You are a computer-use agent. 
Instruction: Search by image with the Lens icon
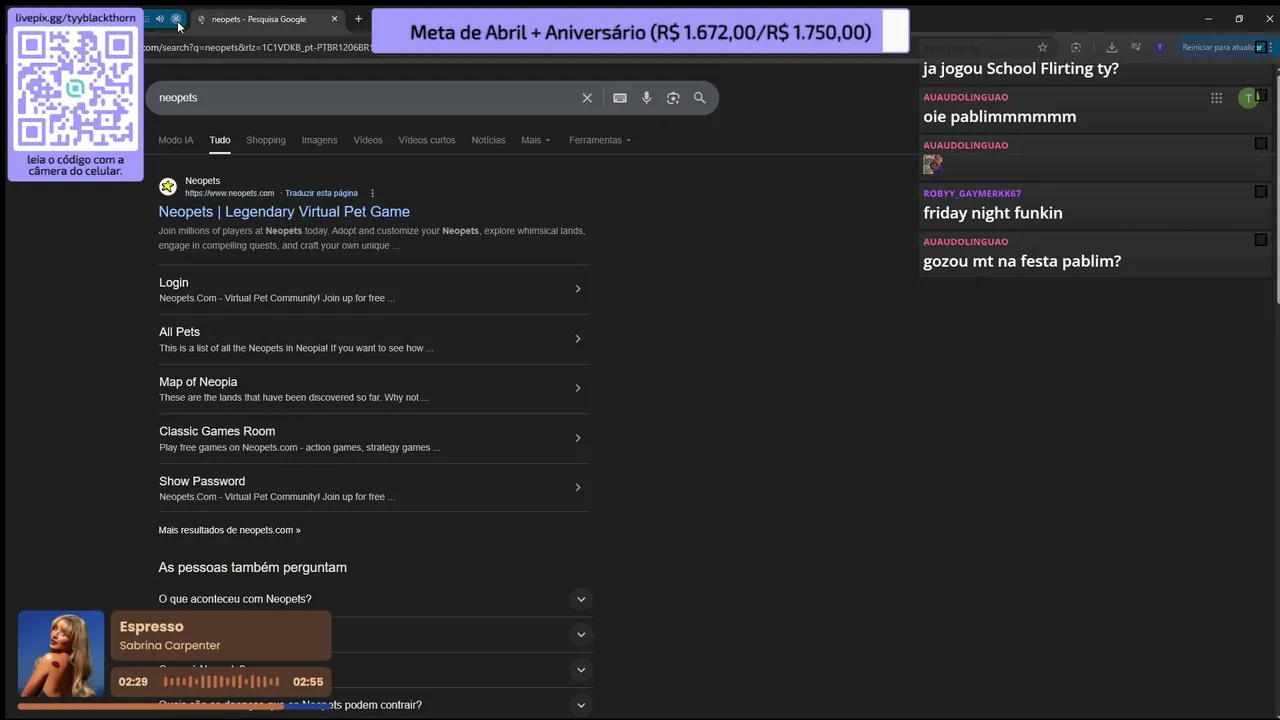pyautogui.click(x=673, y=98)
